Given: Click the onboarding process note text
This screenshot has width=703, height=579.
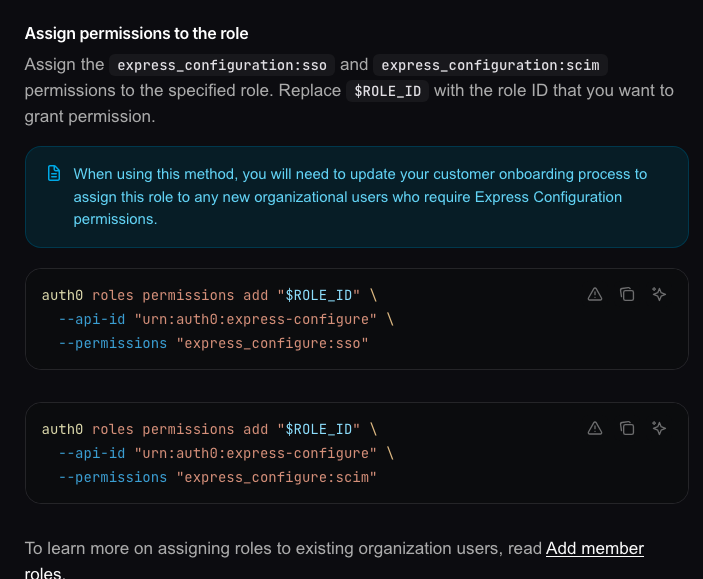Looking at the screenshot, I should point(360,196).
